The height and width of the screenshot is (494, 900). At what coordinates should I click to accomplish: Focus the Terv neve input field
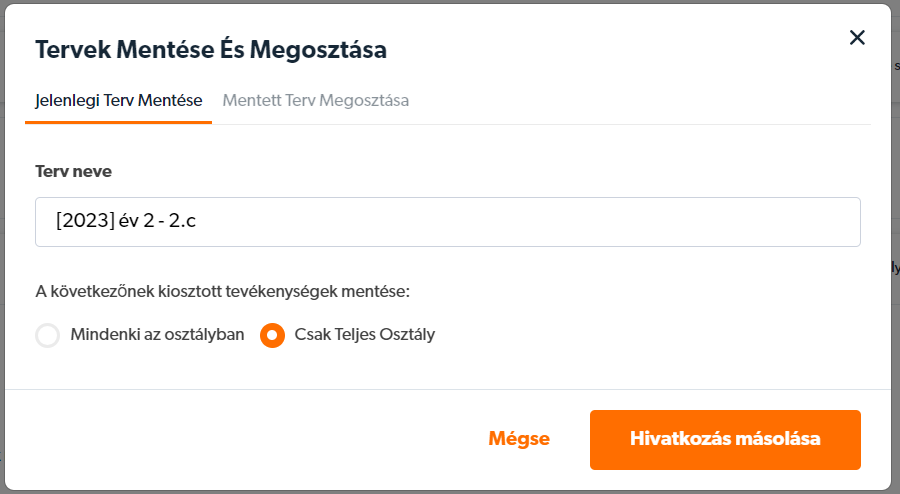tap(448, 222)
